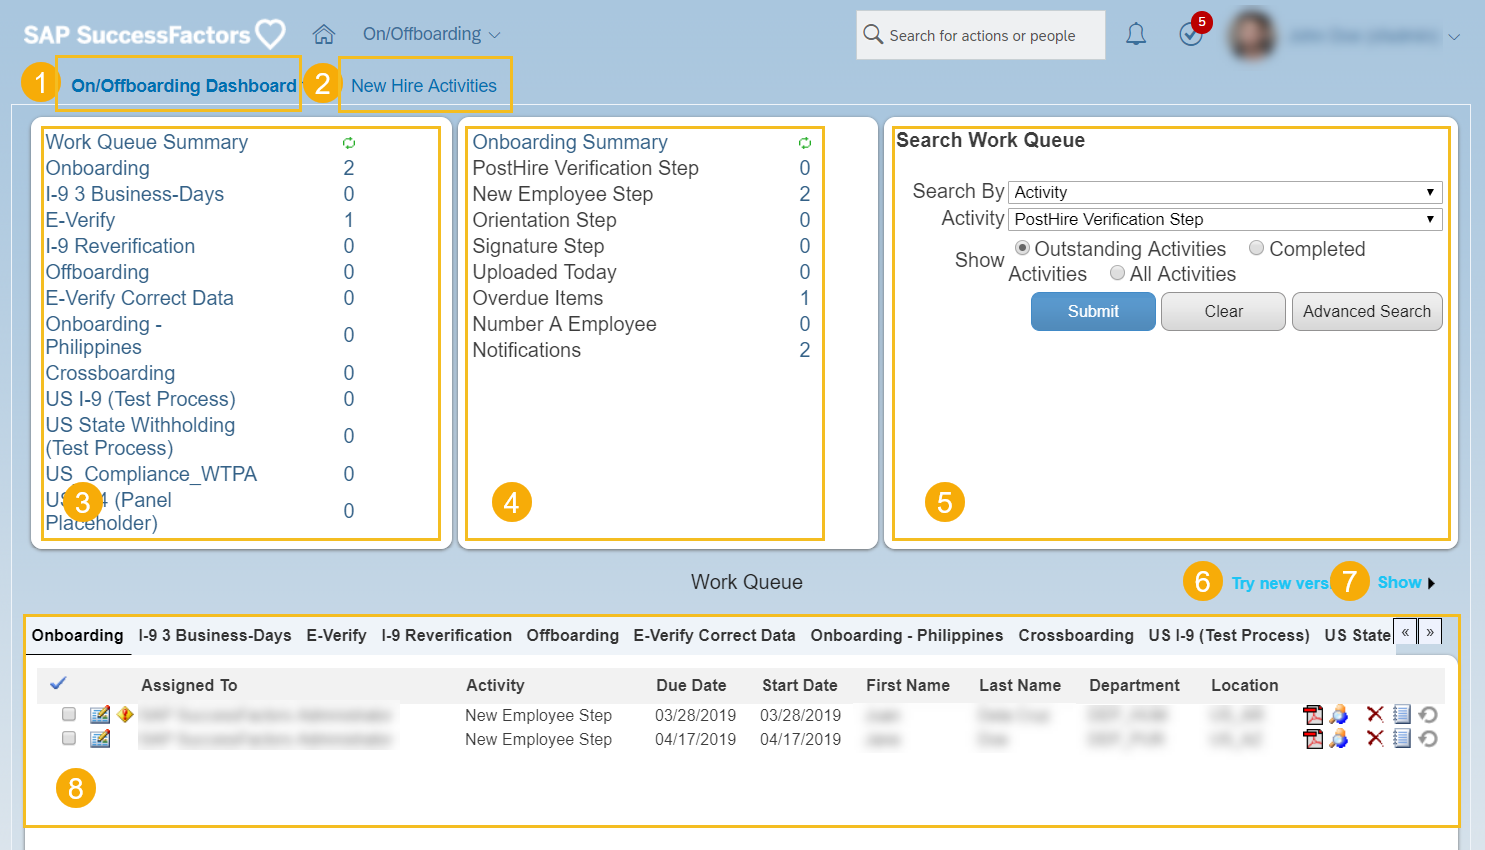Click the restart arrow icon in 03/28/2019 row
Image resolution: width=1485 pixels, height=850 pixels.
pos(1428,714)
